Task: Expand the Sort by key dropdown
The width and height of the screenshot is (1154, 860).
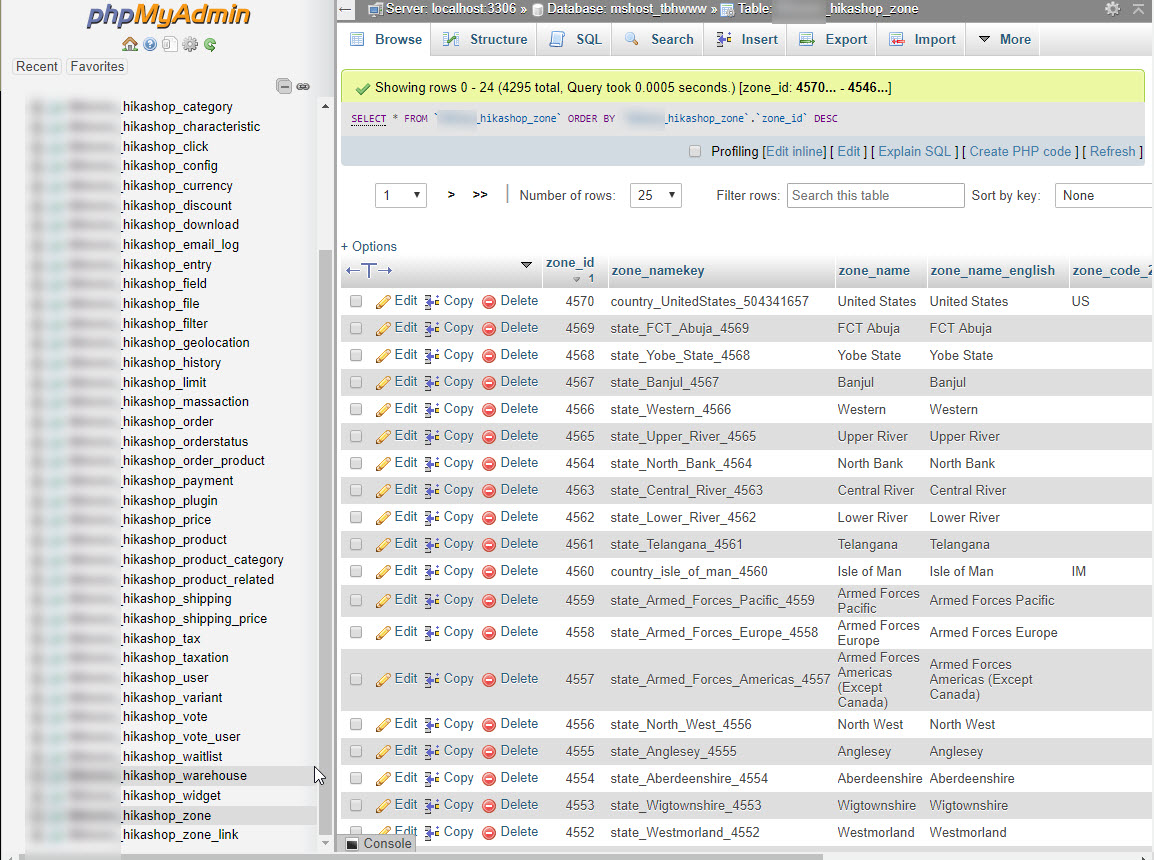Action: click(1103, 195)
